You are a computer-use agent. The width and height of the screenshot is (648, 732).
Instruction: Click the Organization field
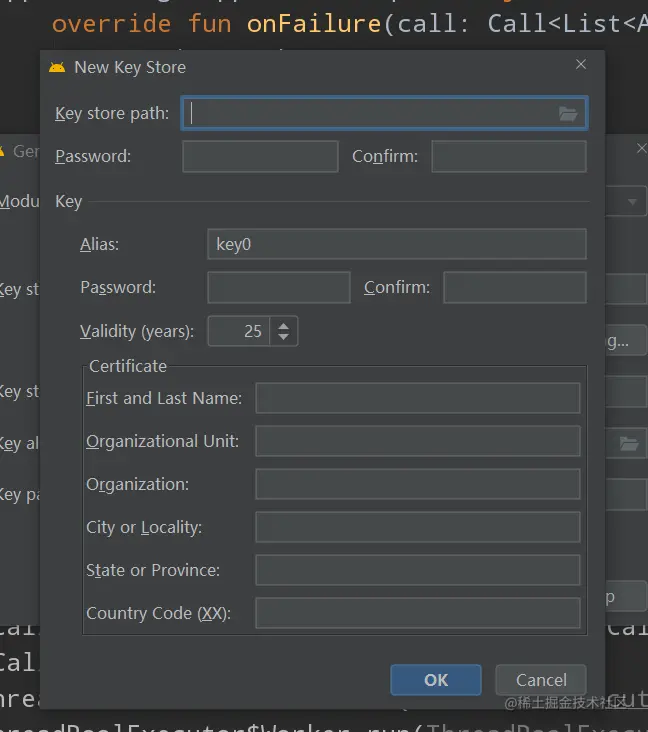(x=418, y=484)
